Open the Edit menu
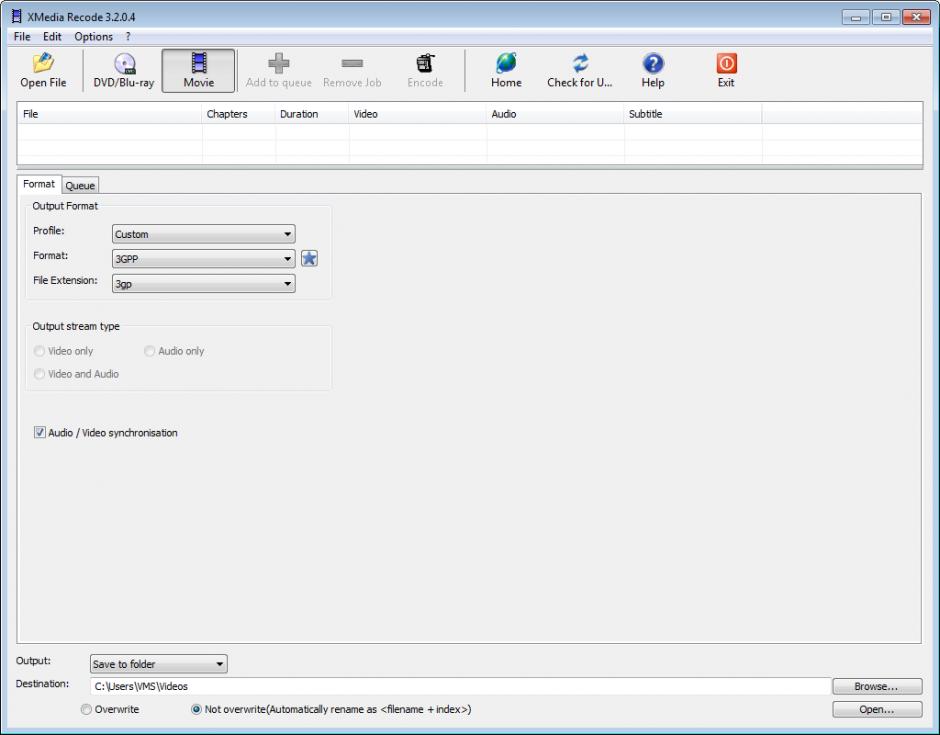Image resolution: width=940 pixels, height=735 pixels. point(52,37)
